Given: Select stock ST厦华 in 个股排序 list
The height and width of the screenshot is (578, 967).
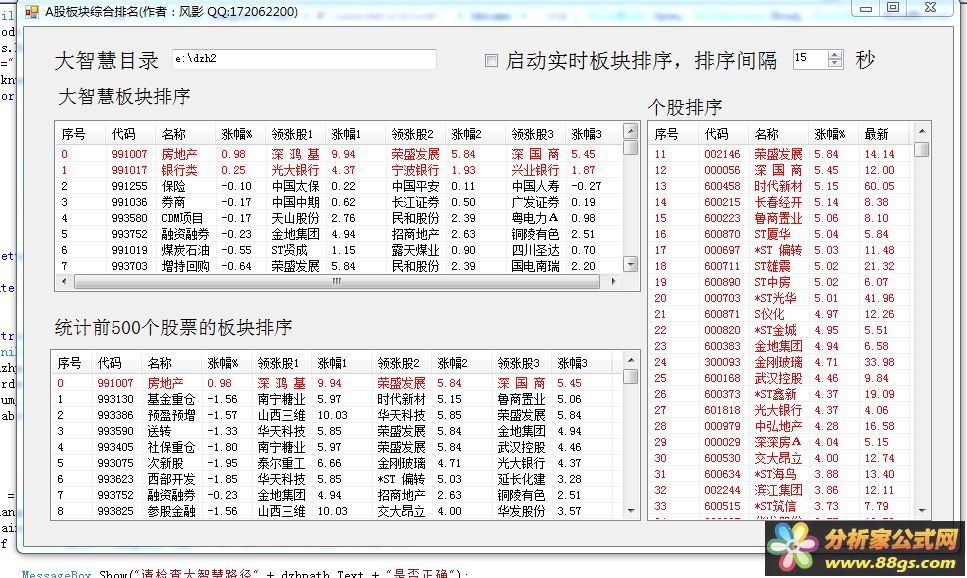Looking at the screenshot, I should click(x=781, y=234).
